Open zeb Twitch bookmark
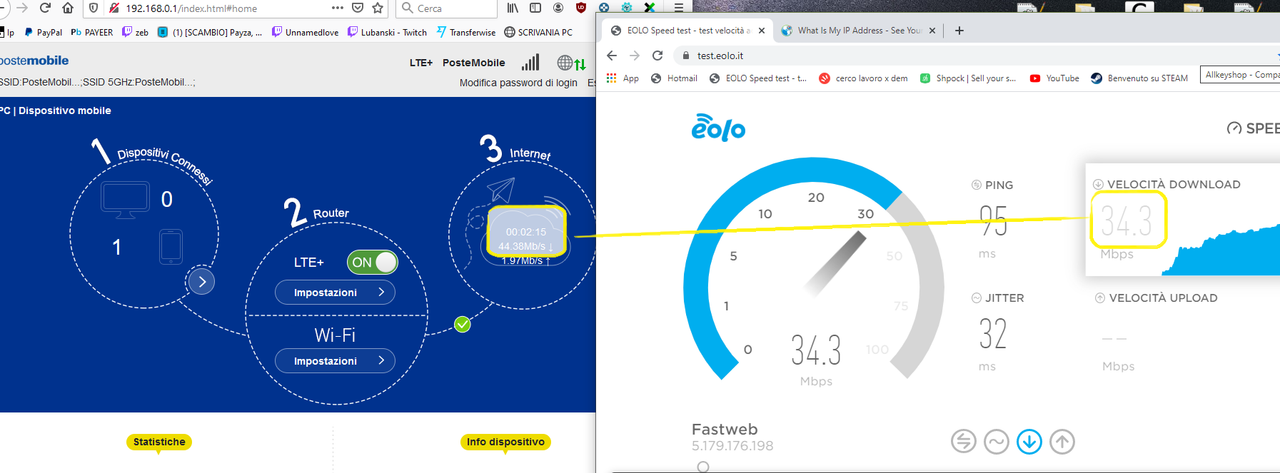 click(136, 32)
